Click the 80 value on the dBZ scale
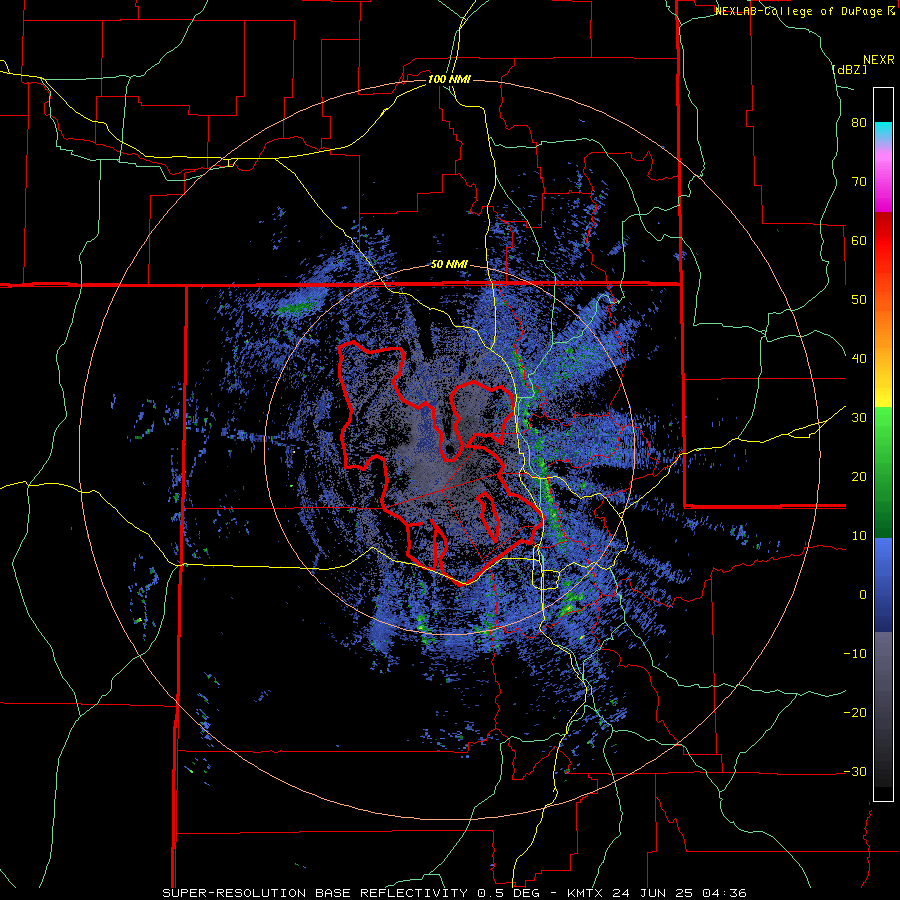This screenshot has height=900, width=900. (x=859, y=123)
